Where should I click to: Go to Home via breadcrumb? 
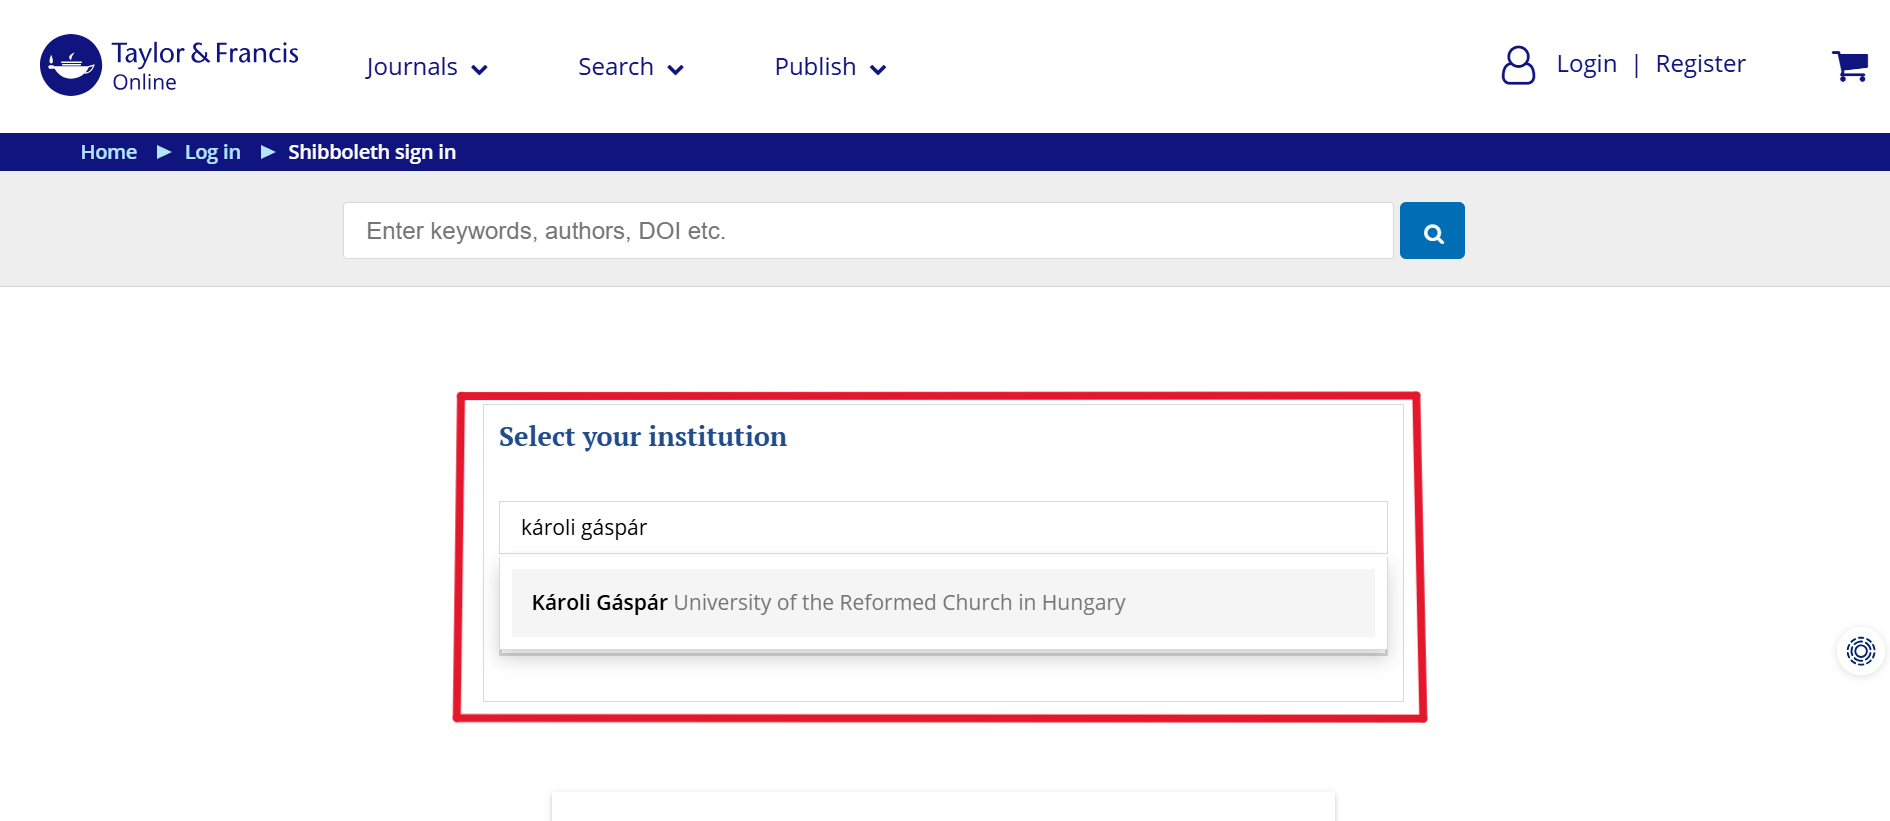click(x=109, y=152)
